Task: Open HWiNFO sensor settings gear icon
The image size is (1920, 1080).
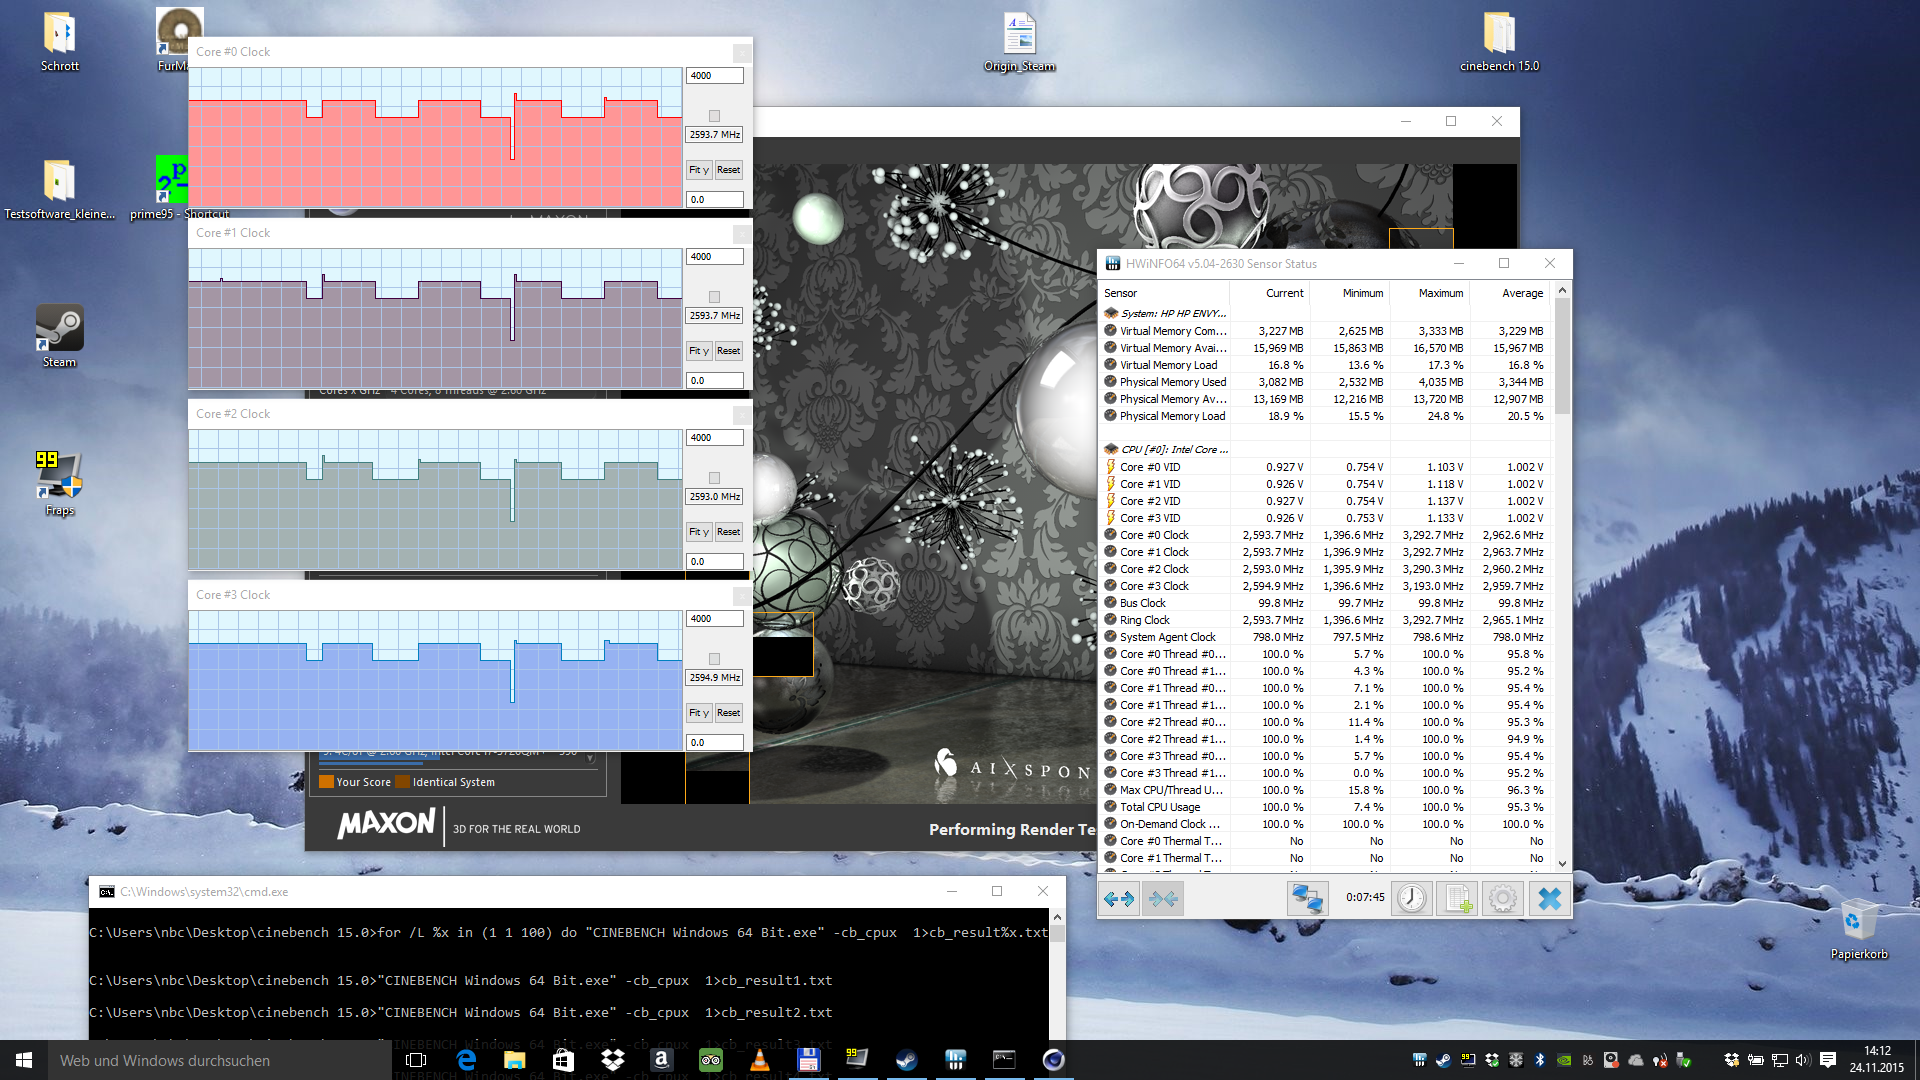Action: pos(1502,899)
